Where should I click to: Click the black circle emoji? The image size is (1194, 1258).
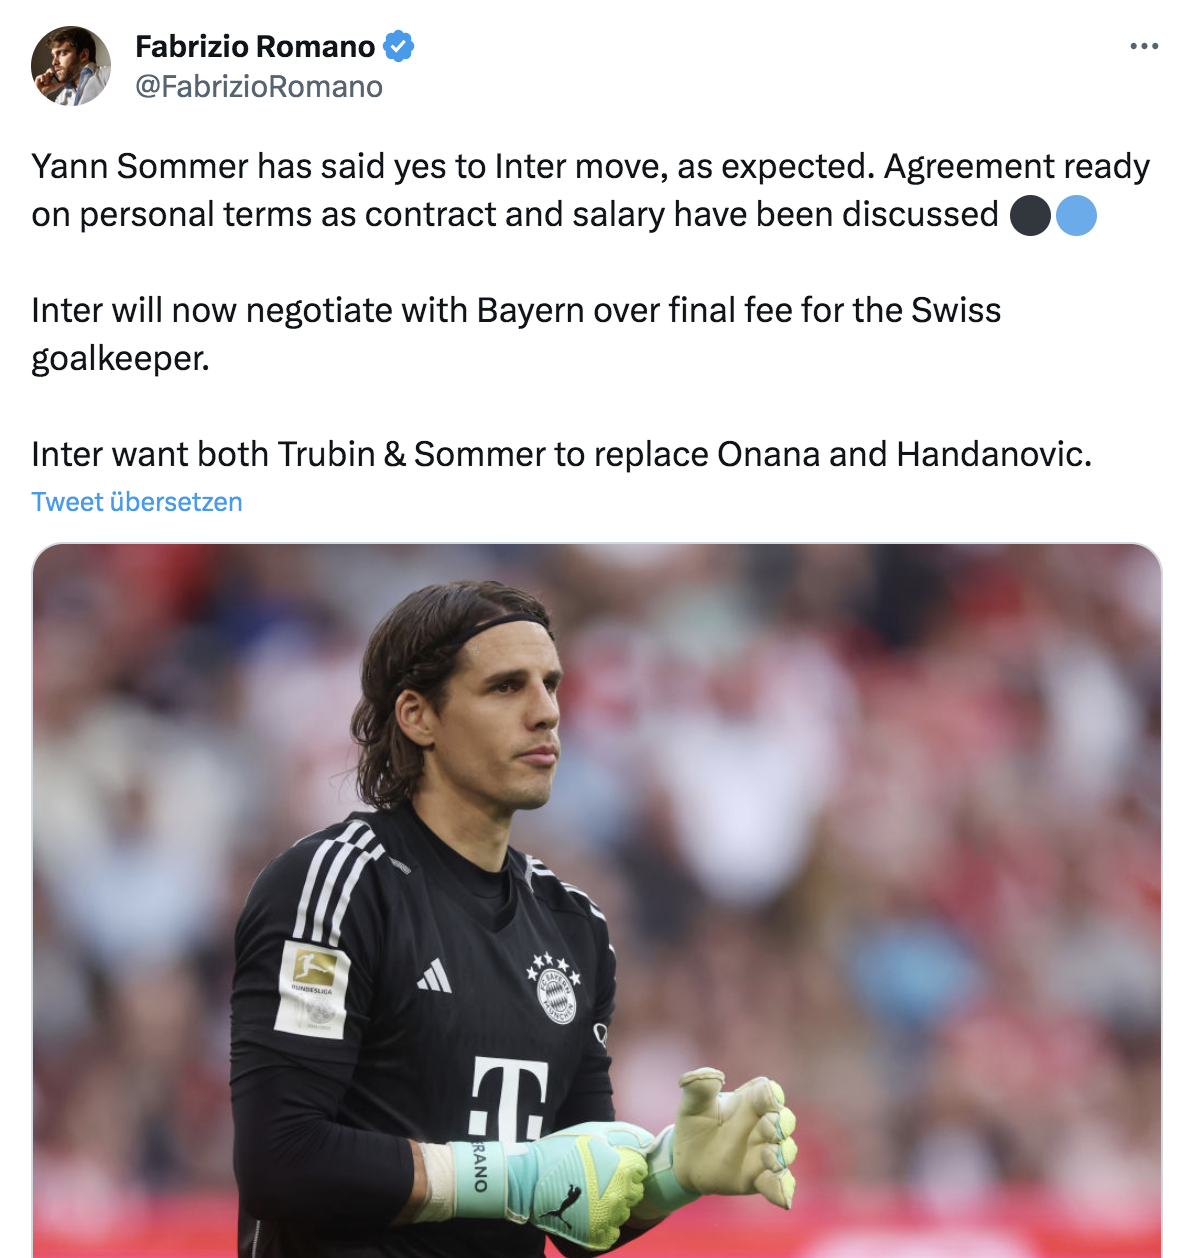(x=1030, y=215)
